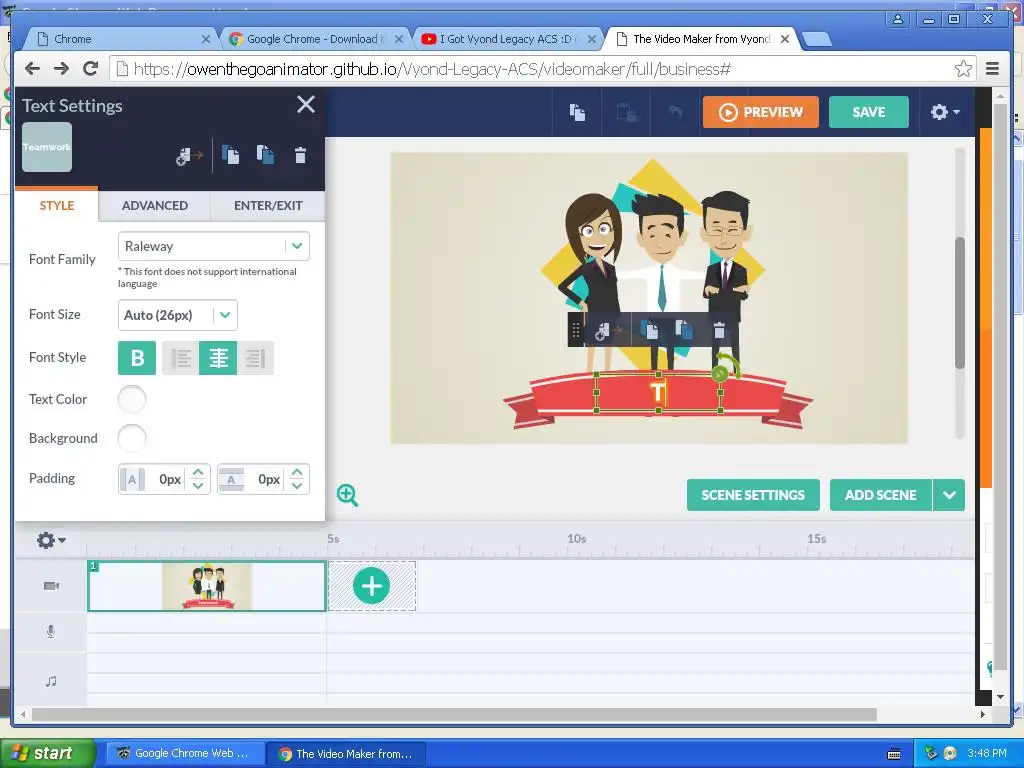
Task: Select scene 1 thumbnail in timeline
Action: pos(206,586)
